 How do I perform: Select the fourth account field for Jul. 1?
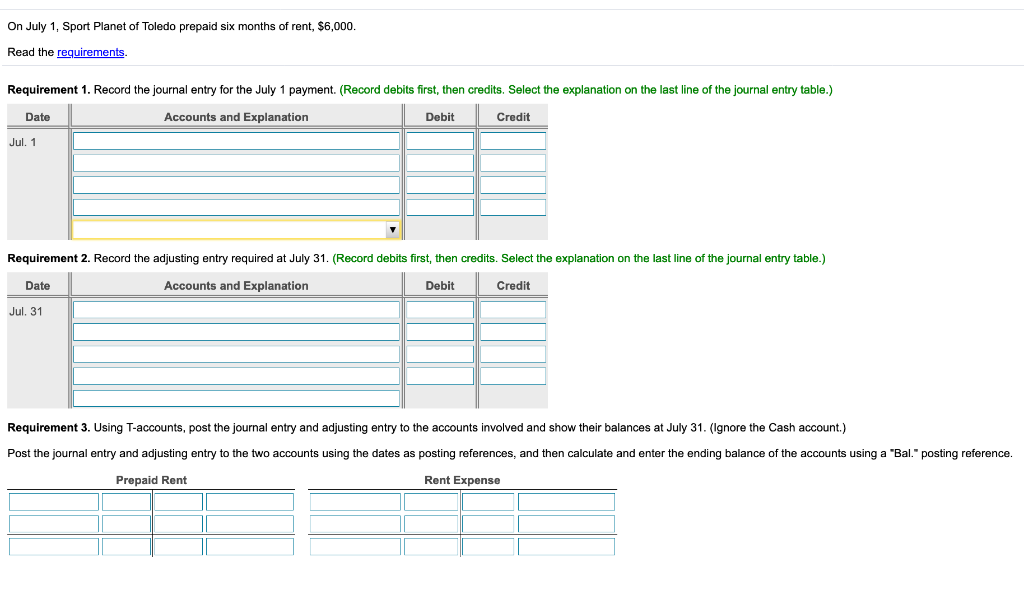click(236, 208)
